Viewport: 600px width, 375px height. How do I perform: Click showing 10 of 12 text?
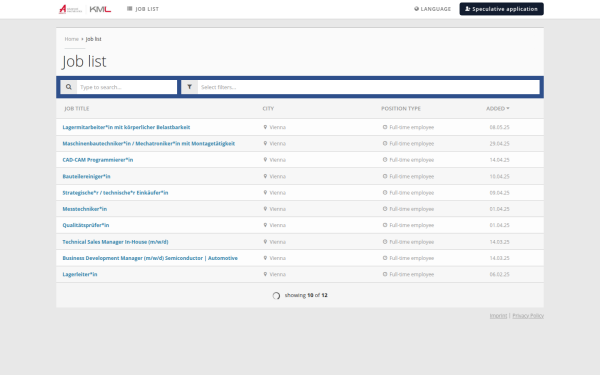coord(306,295)
